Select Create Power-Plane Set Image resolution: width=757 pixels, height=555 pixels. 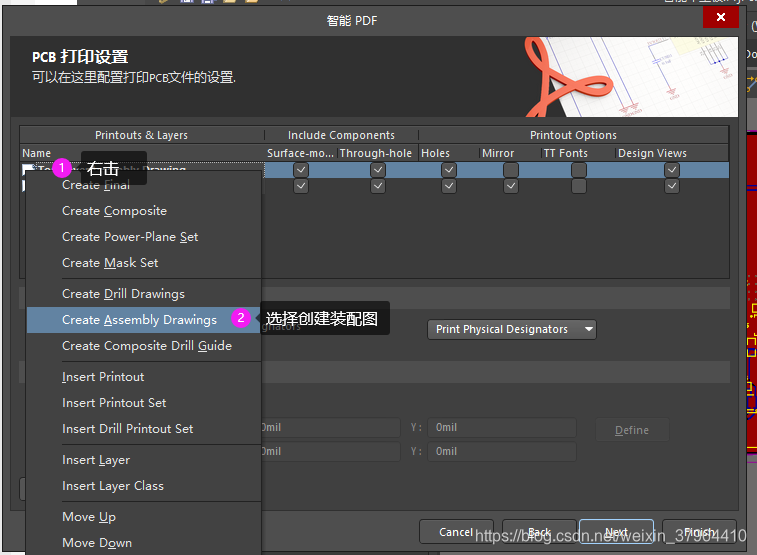coord(144,237)
